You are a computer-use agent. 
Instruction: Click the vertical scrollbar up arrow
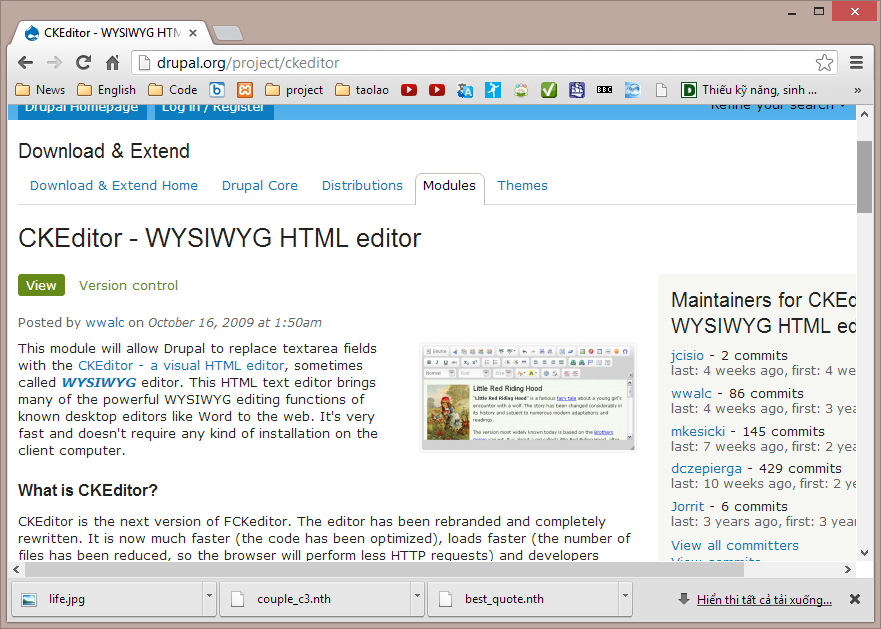pos(864,114)
